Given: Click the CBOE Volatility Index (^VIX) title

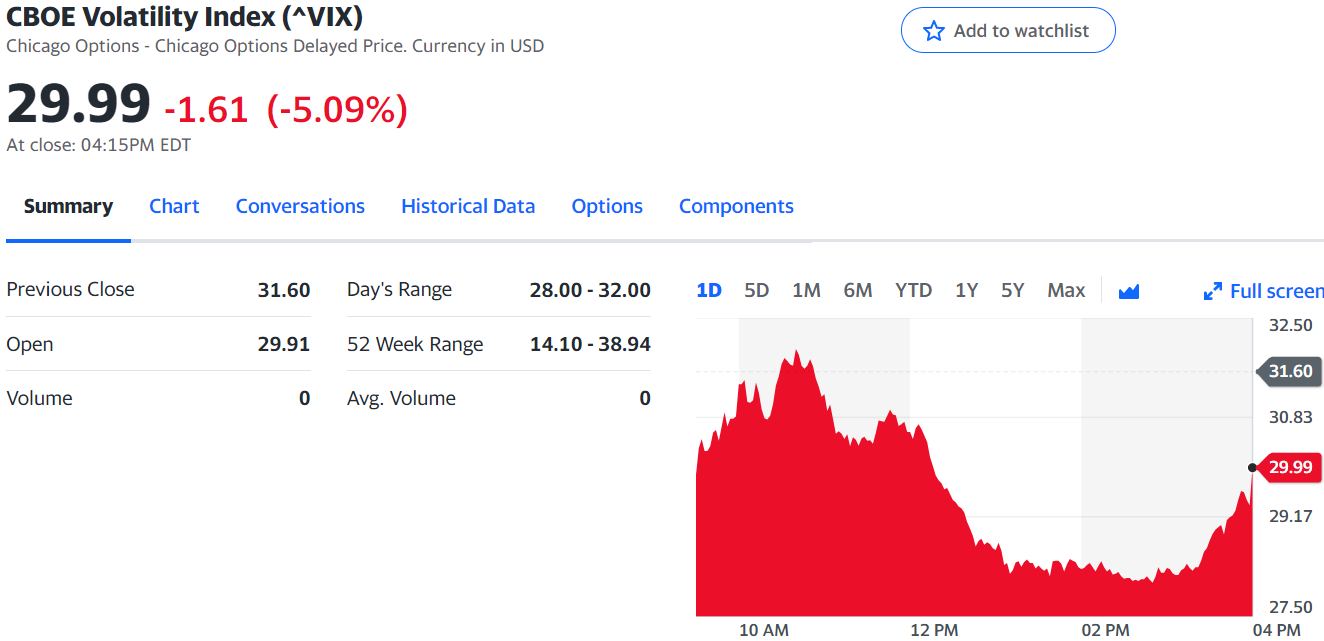Looking at the screenshot, I should click(x=185, y=16).
